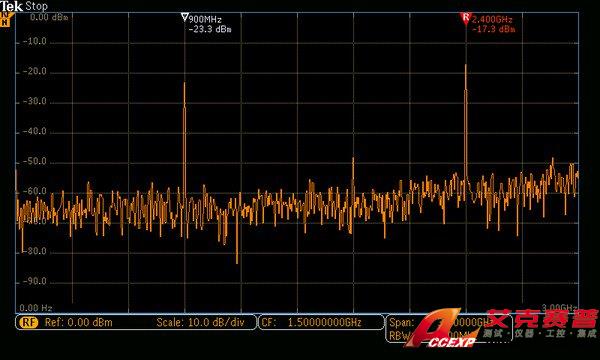600x360 pixels.
Task: Click the 0.00 dBm top axis label
Action: point(49,17)
